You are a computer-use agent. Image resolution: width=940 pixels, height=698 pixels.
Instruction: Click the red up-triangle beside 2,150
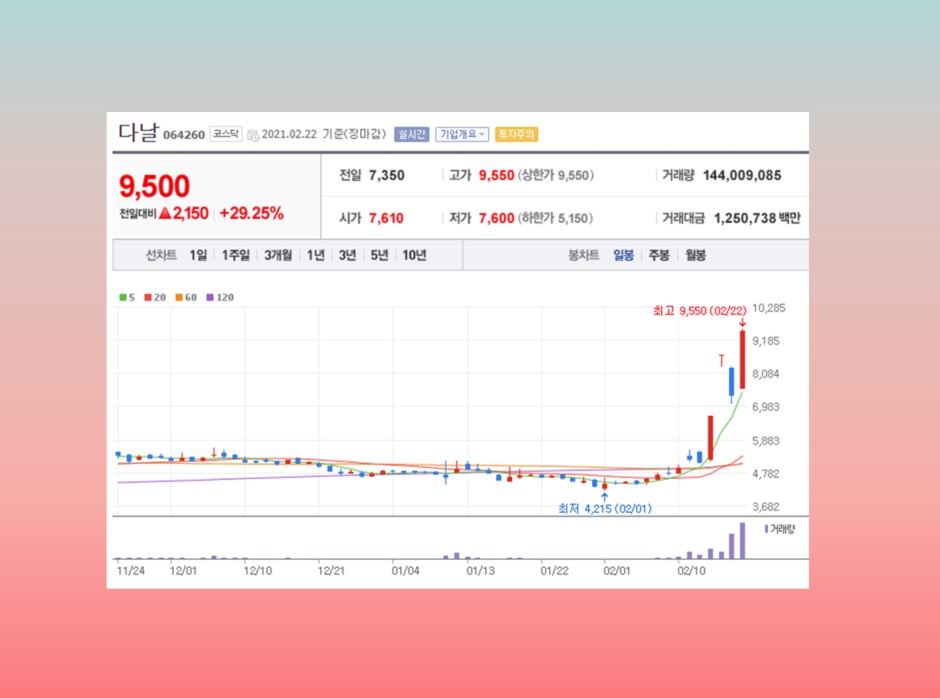165,213
